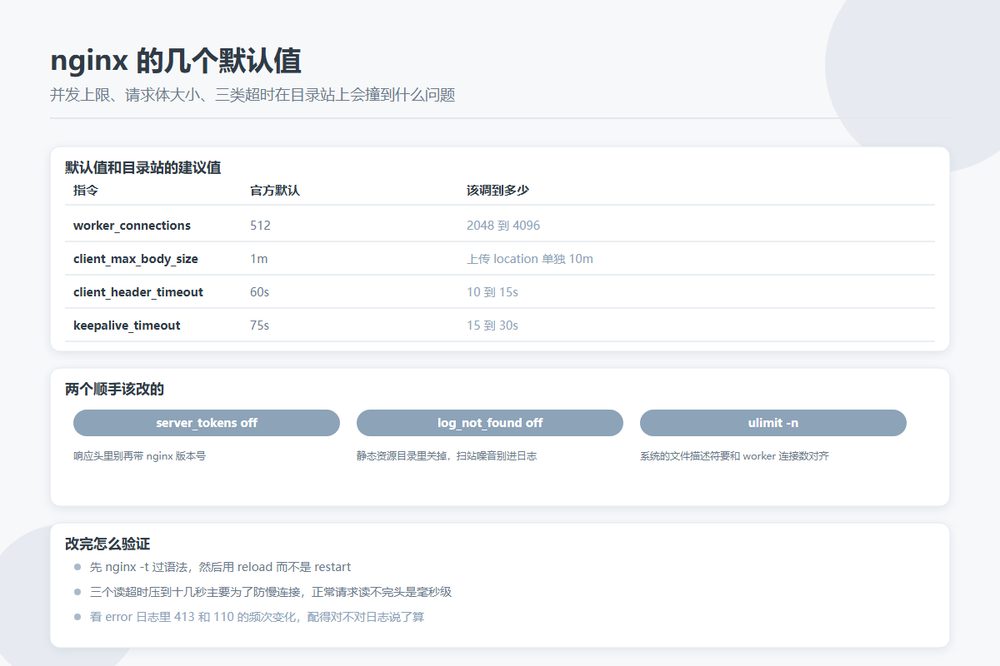Select the client_header_timeout cell
The image size is (1000, 666).
(138, 292)
